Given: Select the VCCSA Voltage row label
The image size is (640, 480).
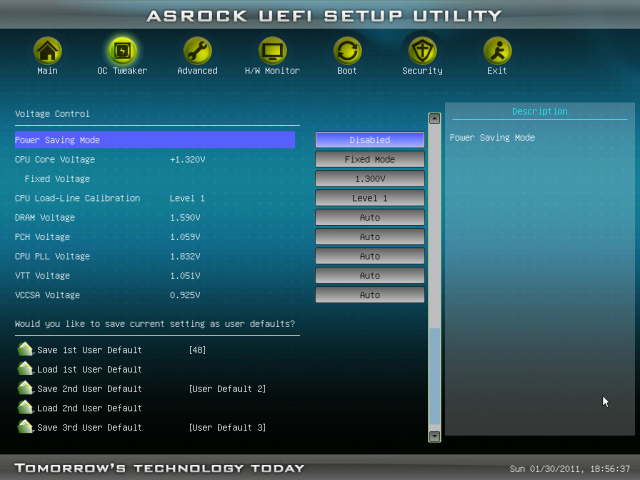Looking at the screenshot, I should (47, 295).
